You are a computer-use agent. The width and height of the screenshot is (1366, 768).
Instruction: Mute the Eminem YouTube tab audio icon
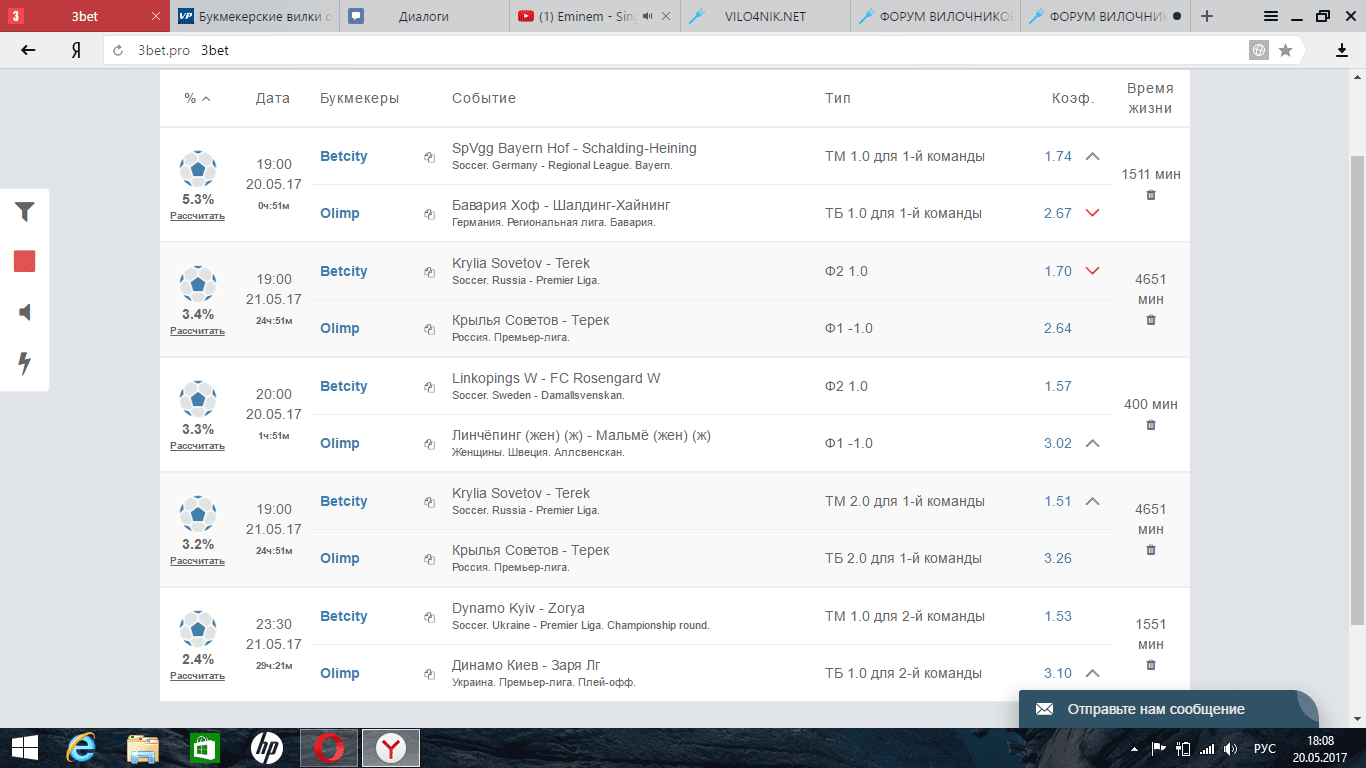pos(647,16)
